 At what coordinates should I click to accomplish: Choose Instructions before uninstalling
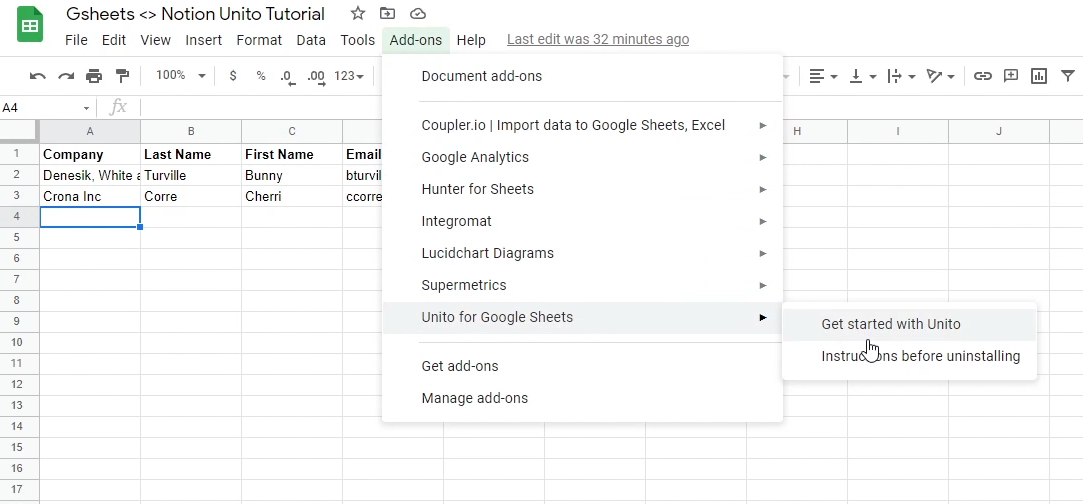[909, 356]
